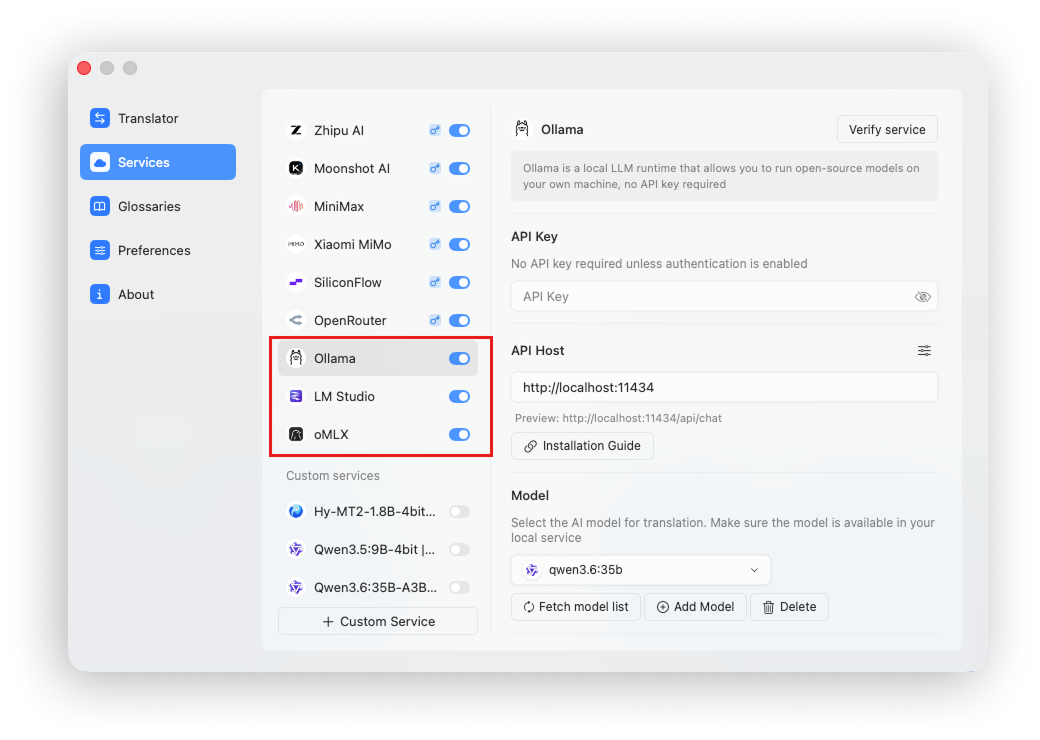1040x740 pixels.
Task: Enable the Hy-MT2-1.8B-4bit custom service
Action: click(459, 511)
